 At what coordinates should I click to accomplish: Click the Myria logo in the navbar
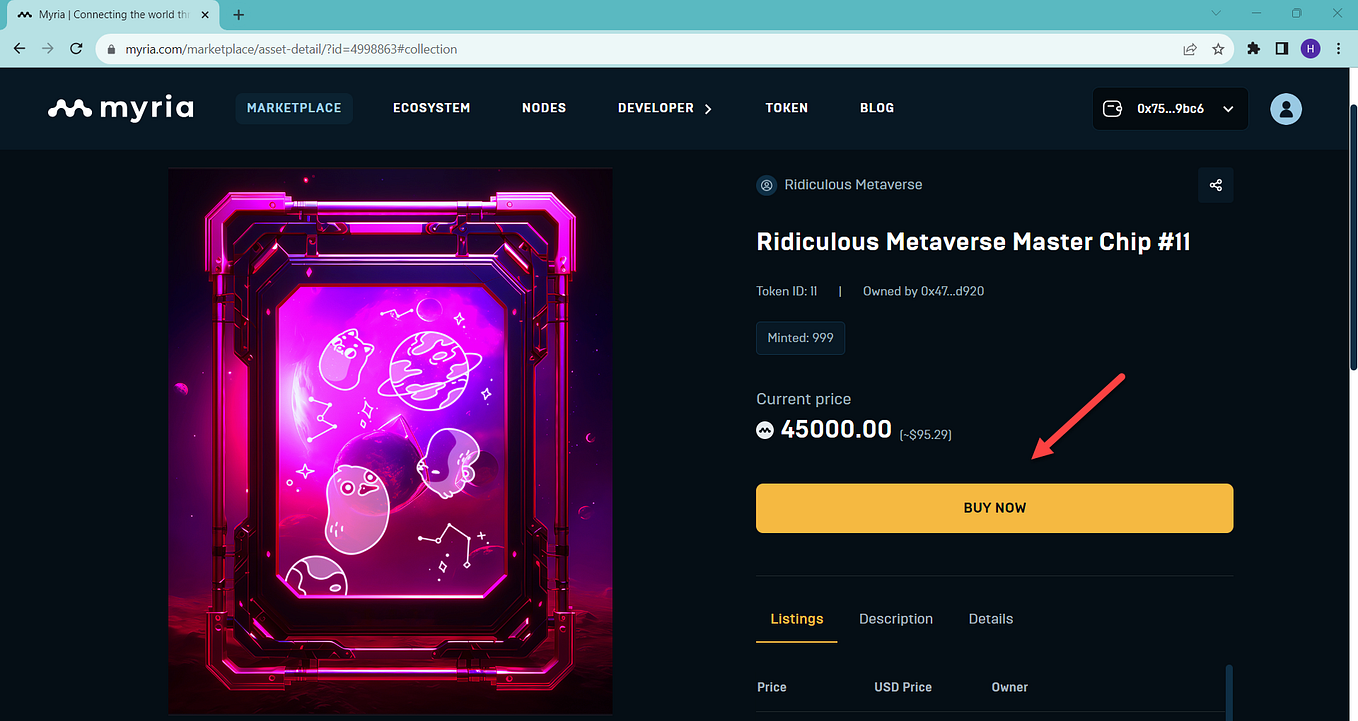(x=120, y=108)
